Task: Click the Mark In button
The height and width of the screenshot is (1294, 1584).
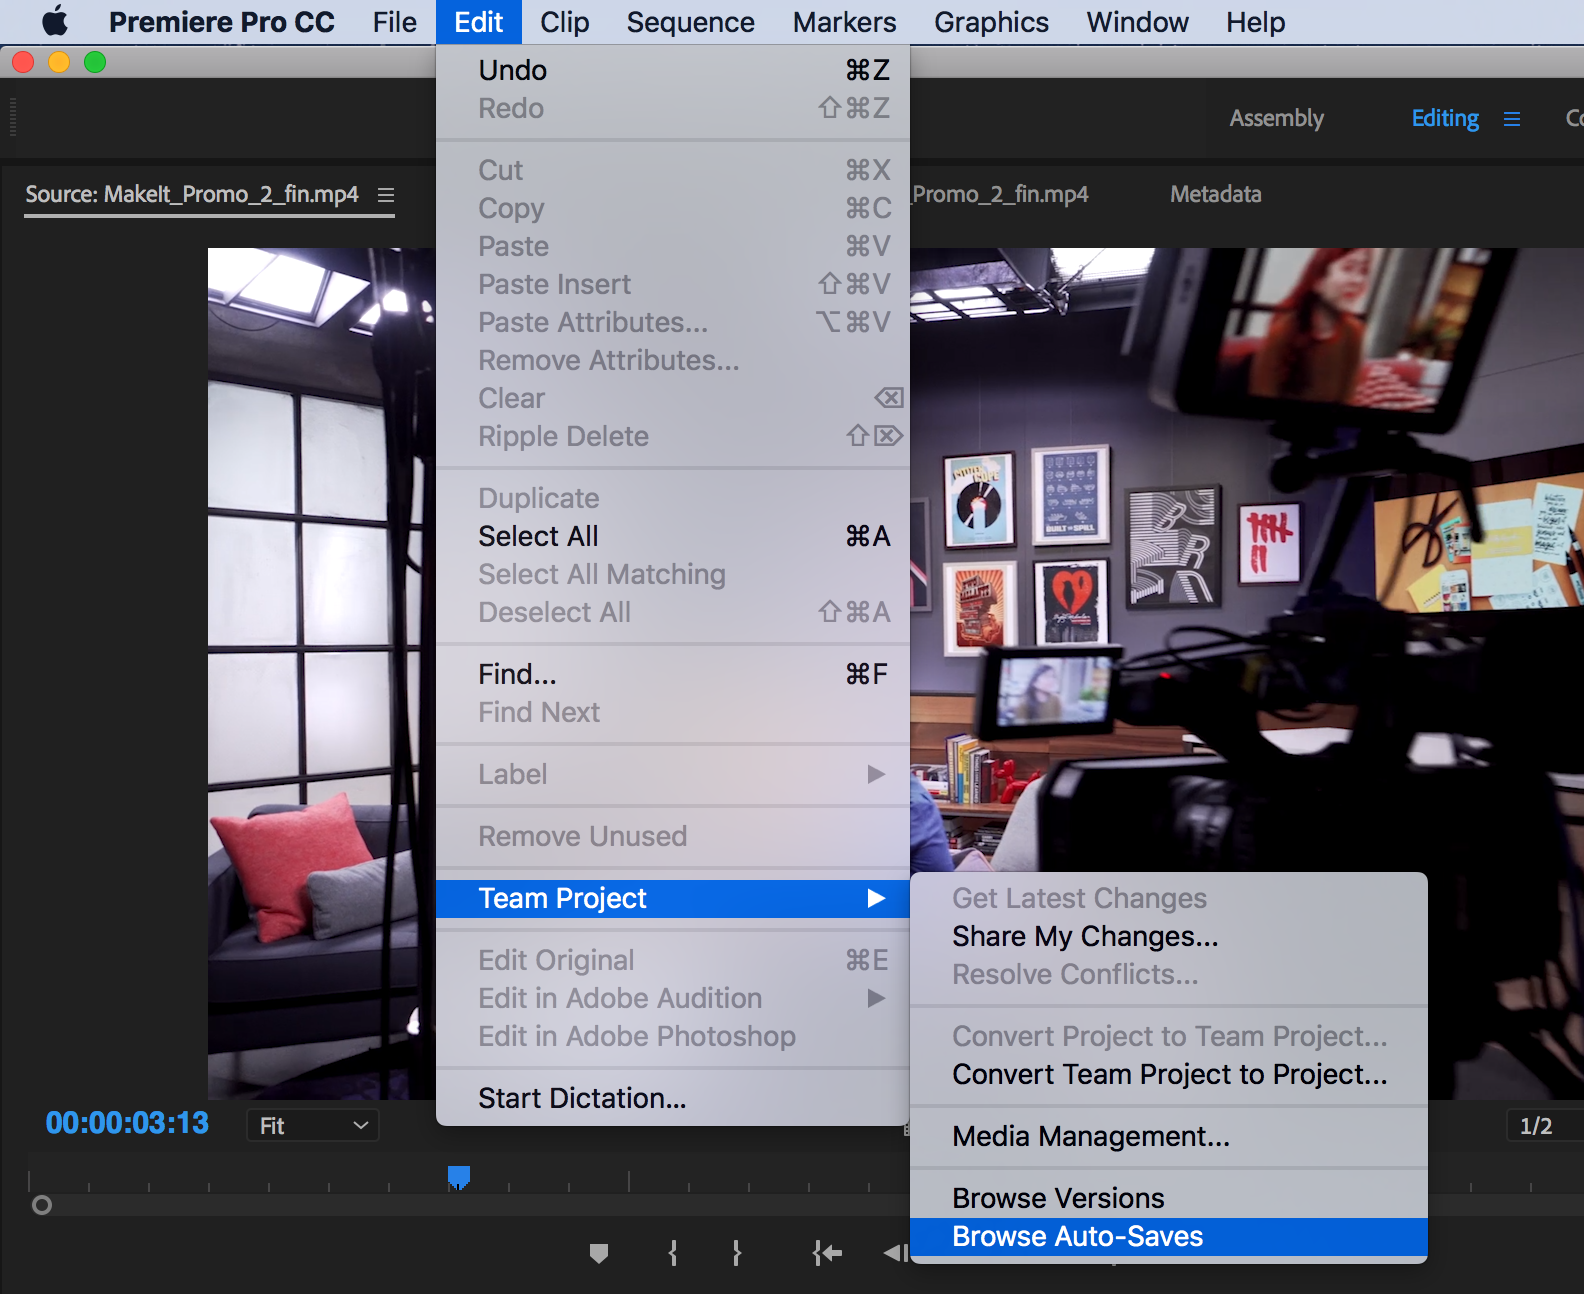Action: click(673, 1253)
